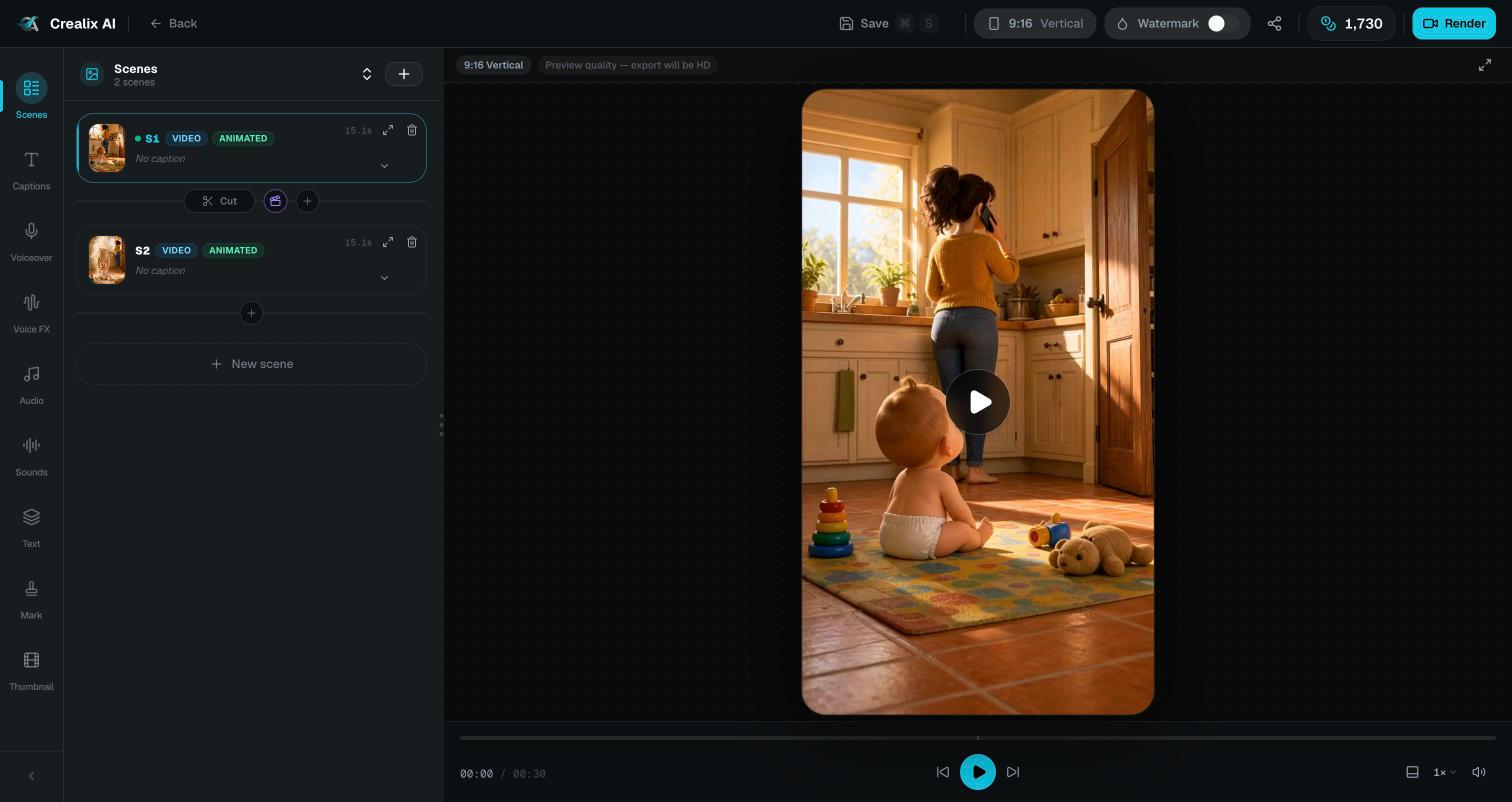Open the Voice FX sidebar panel
Viewport: 1512px width, 802px height.
[x=31, y=312]
